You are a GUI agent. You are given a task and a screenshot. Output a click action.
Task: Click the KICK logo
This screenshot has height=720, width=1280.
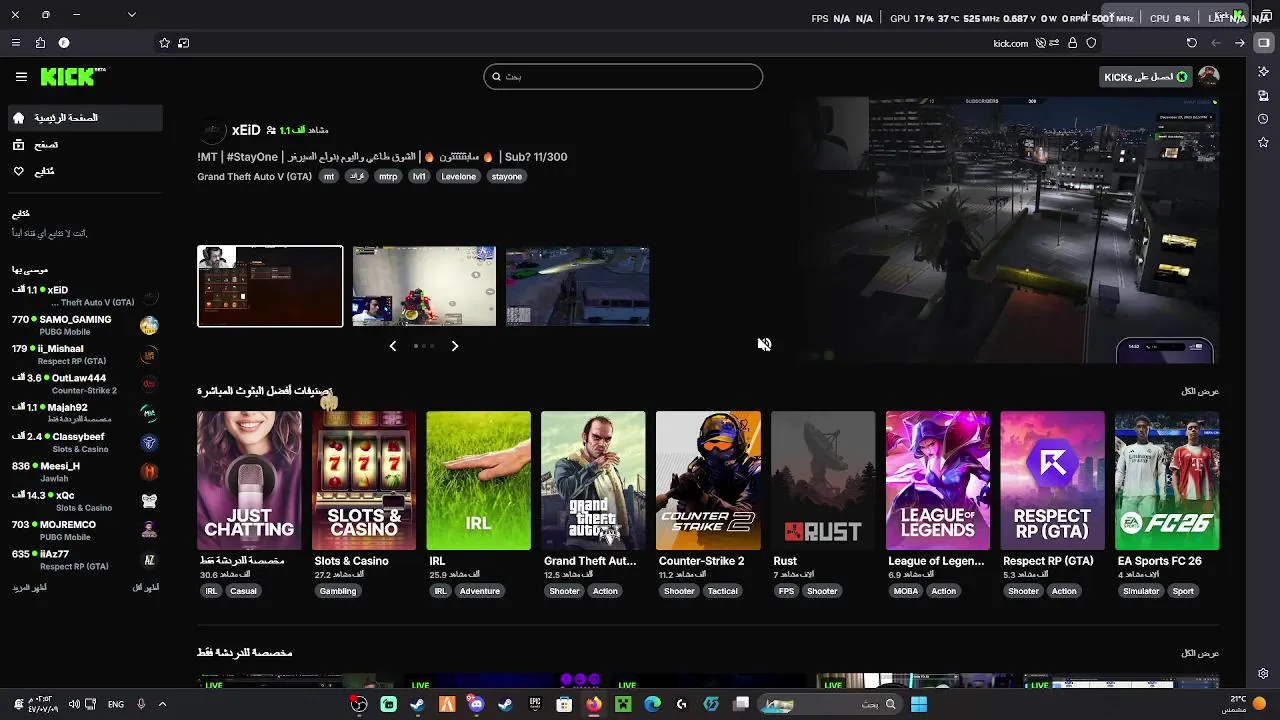(72, 76)
